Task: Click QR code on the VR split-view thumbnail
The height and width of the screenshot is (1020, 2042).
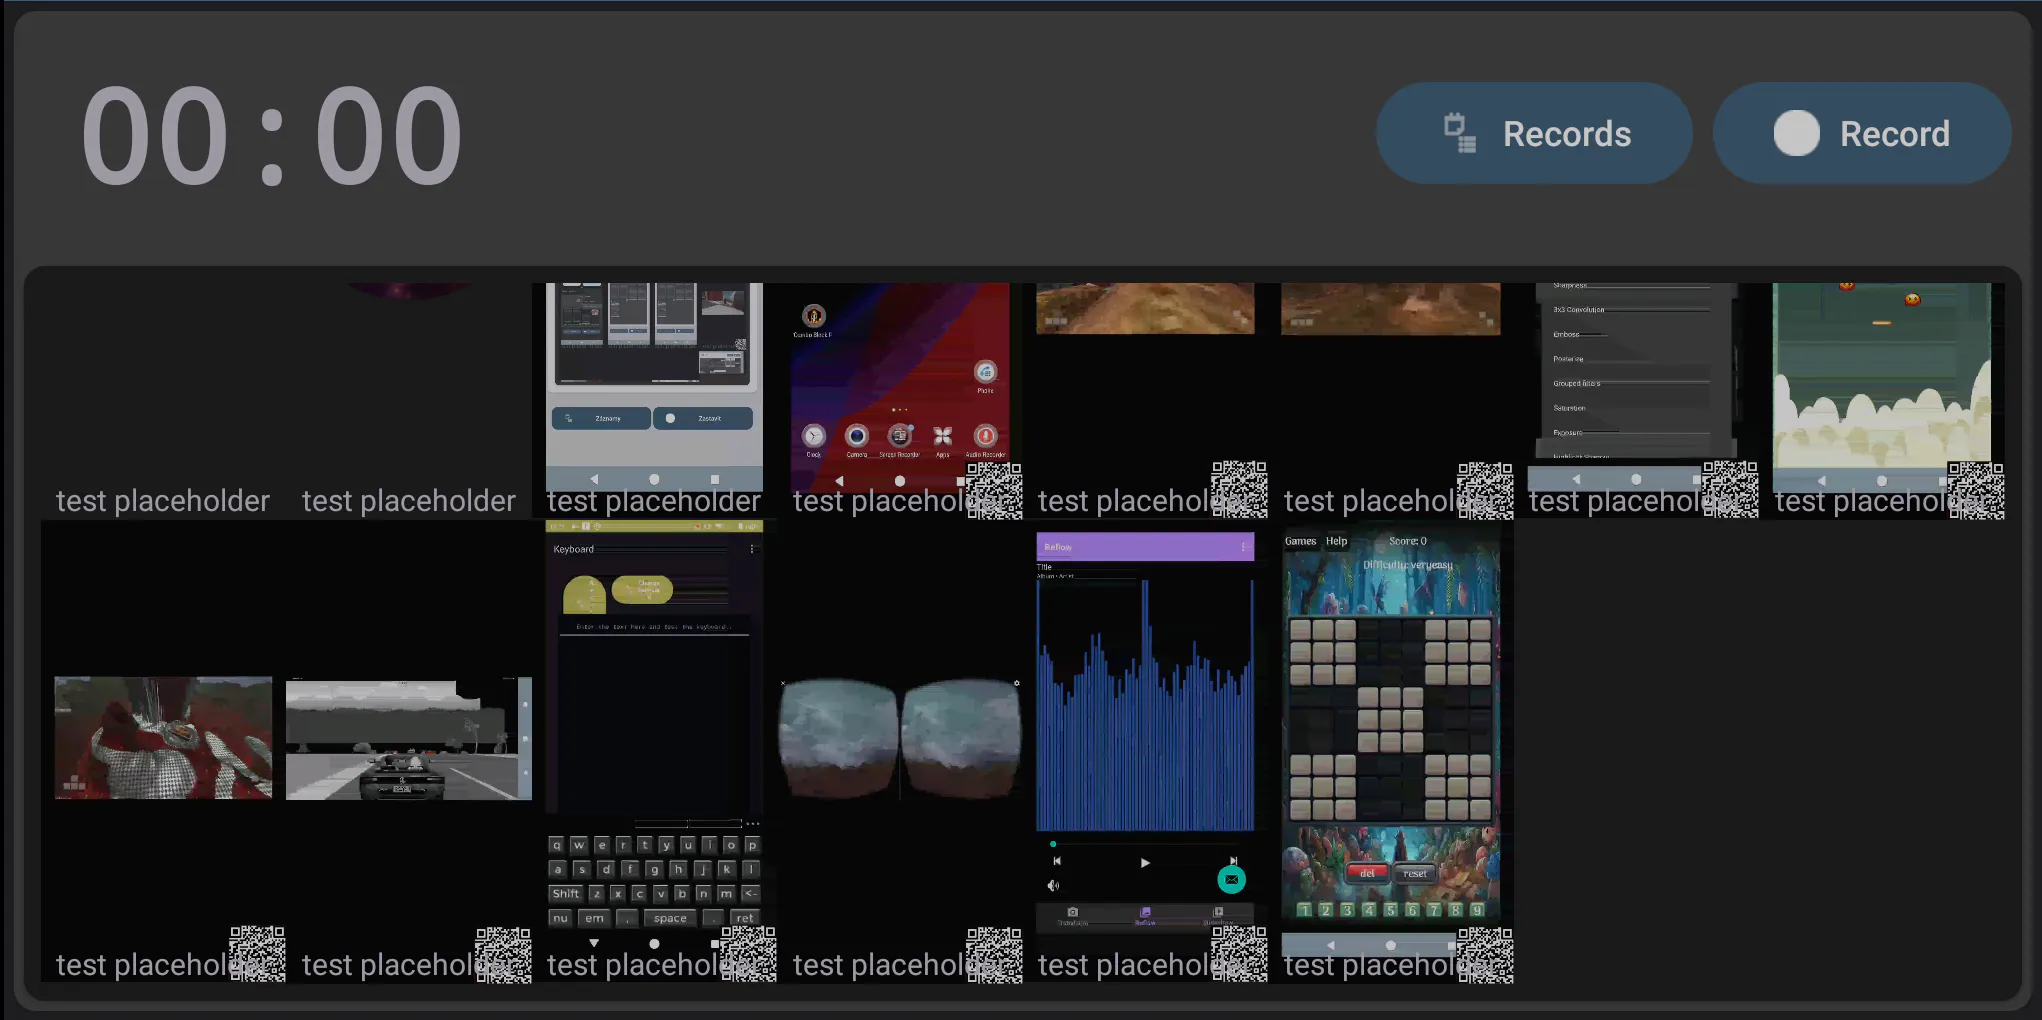Action: tap(994, 955)
